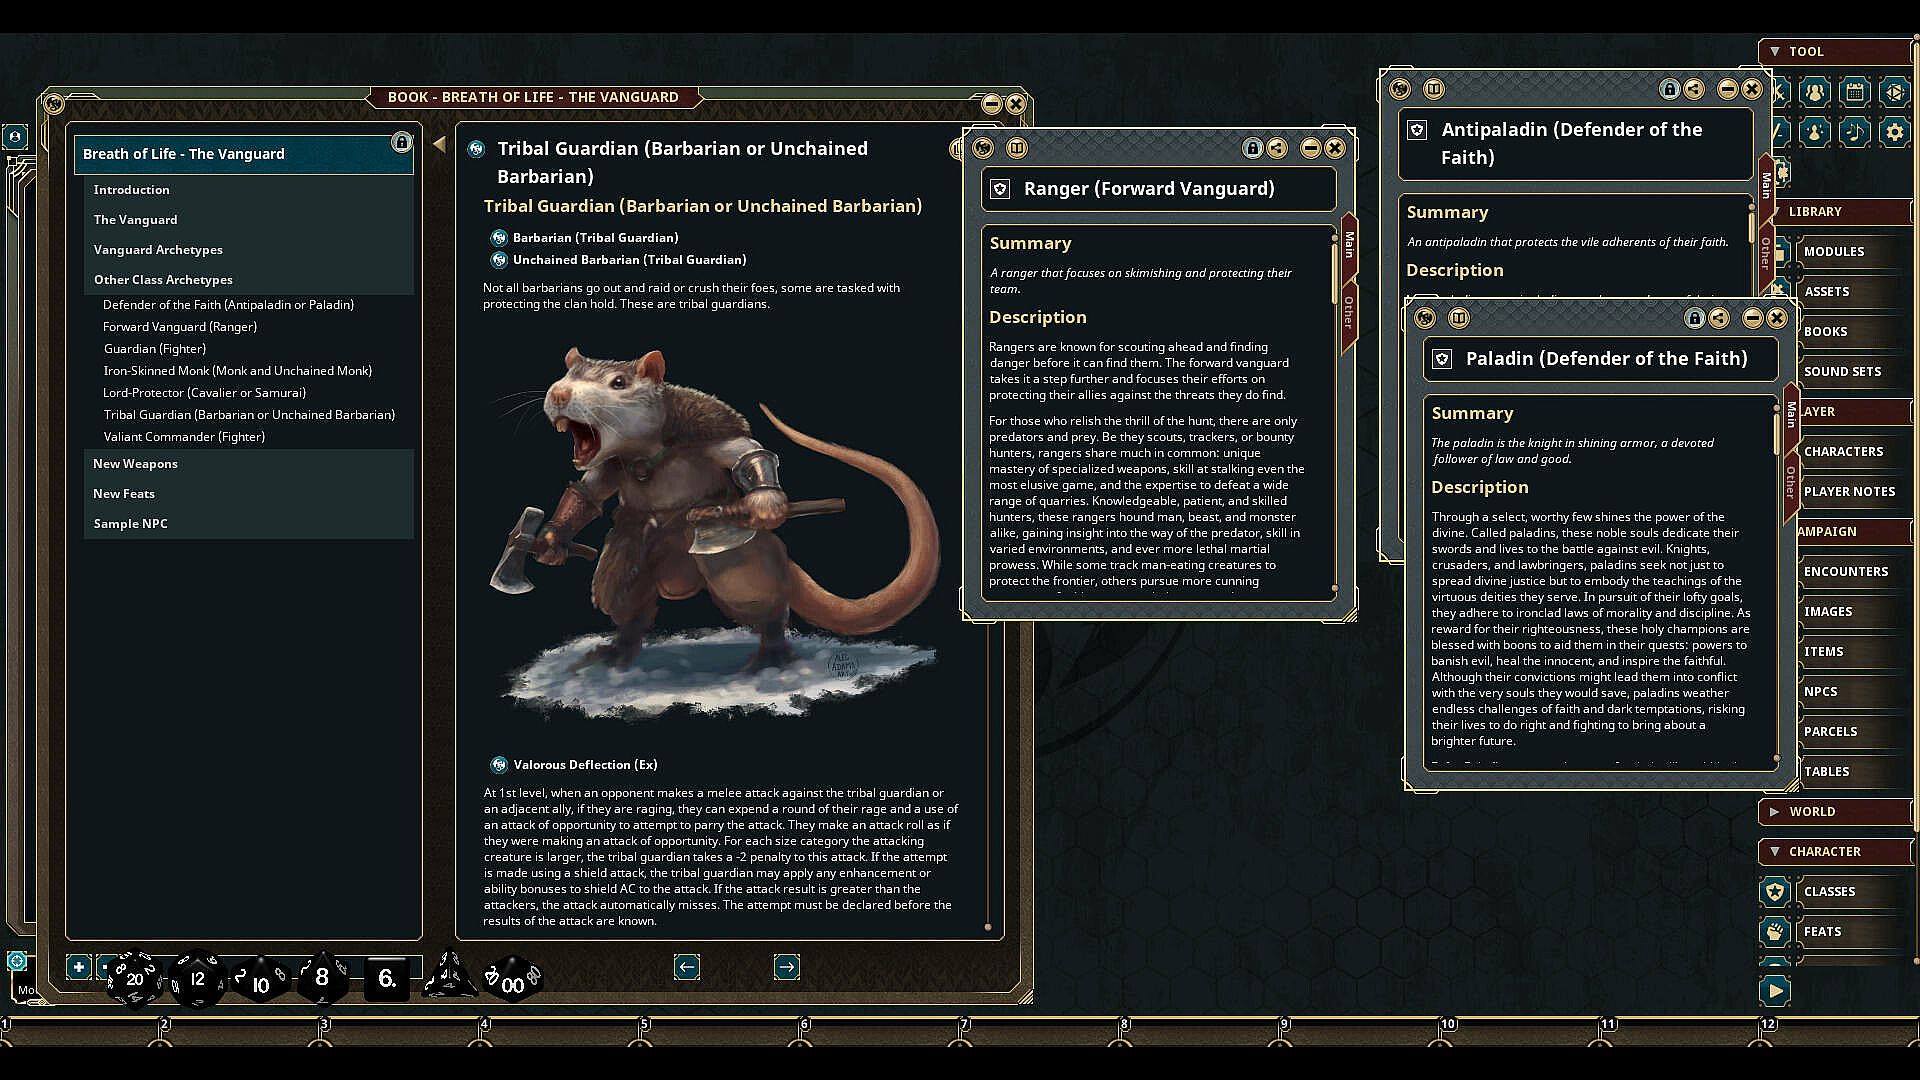
Task: Select New Feats chapter in book index
Action: [124, 494]
